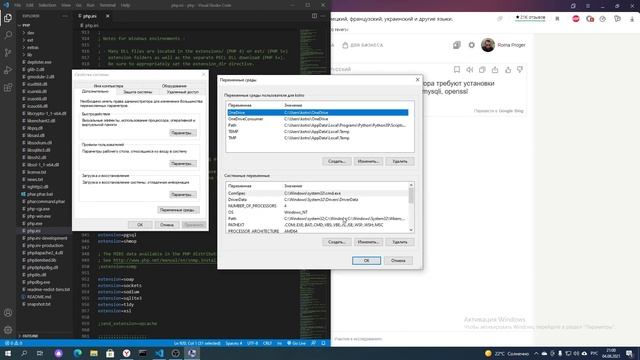Open translator settings gear icon

point(471,45)
